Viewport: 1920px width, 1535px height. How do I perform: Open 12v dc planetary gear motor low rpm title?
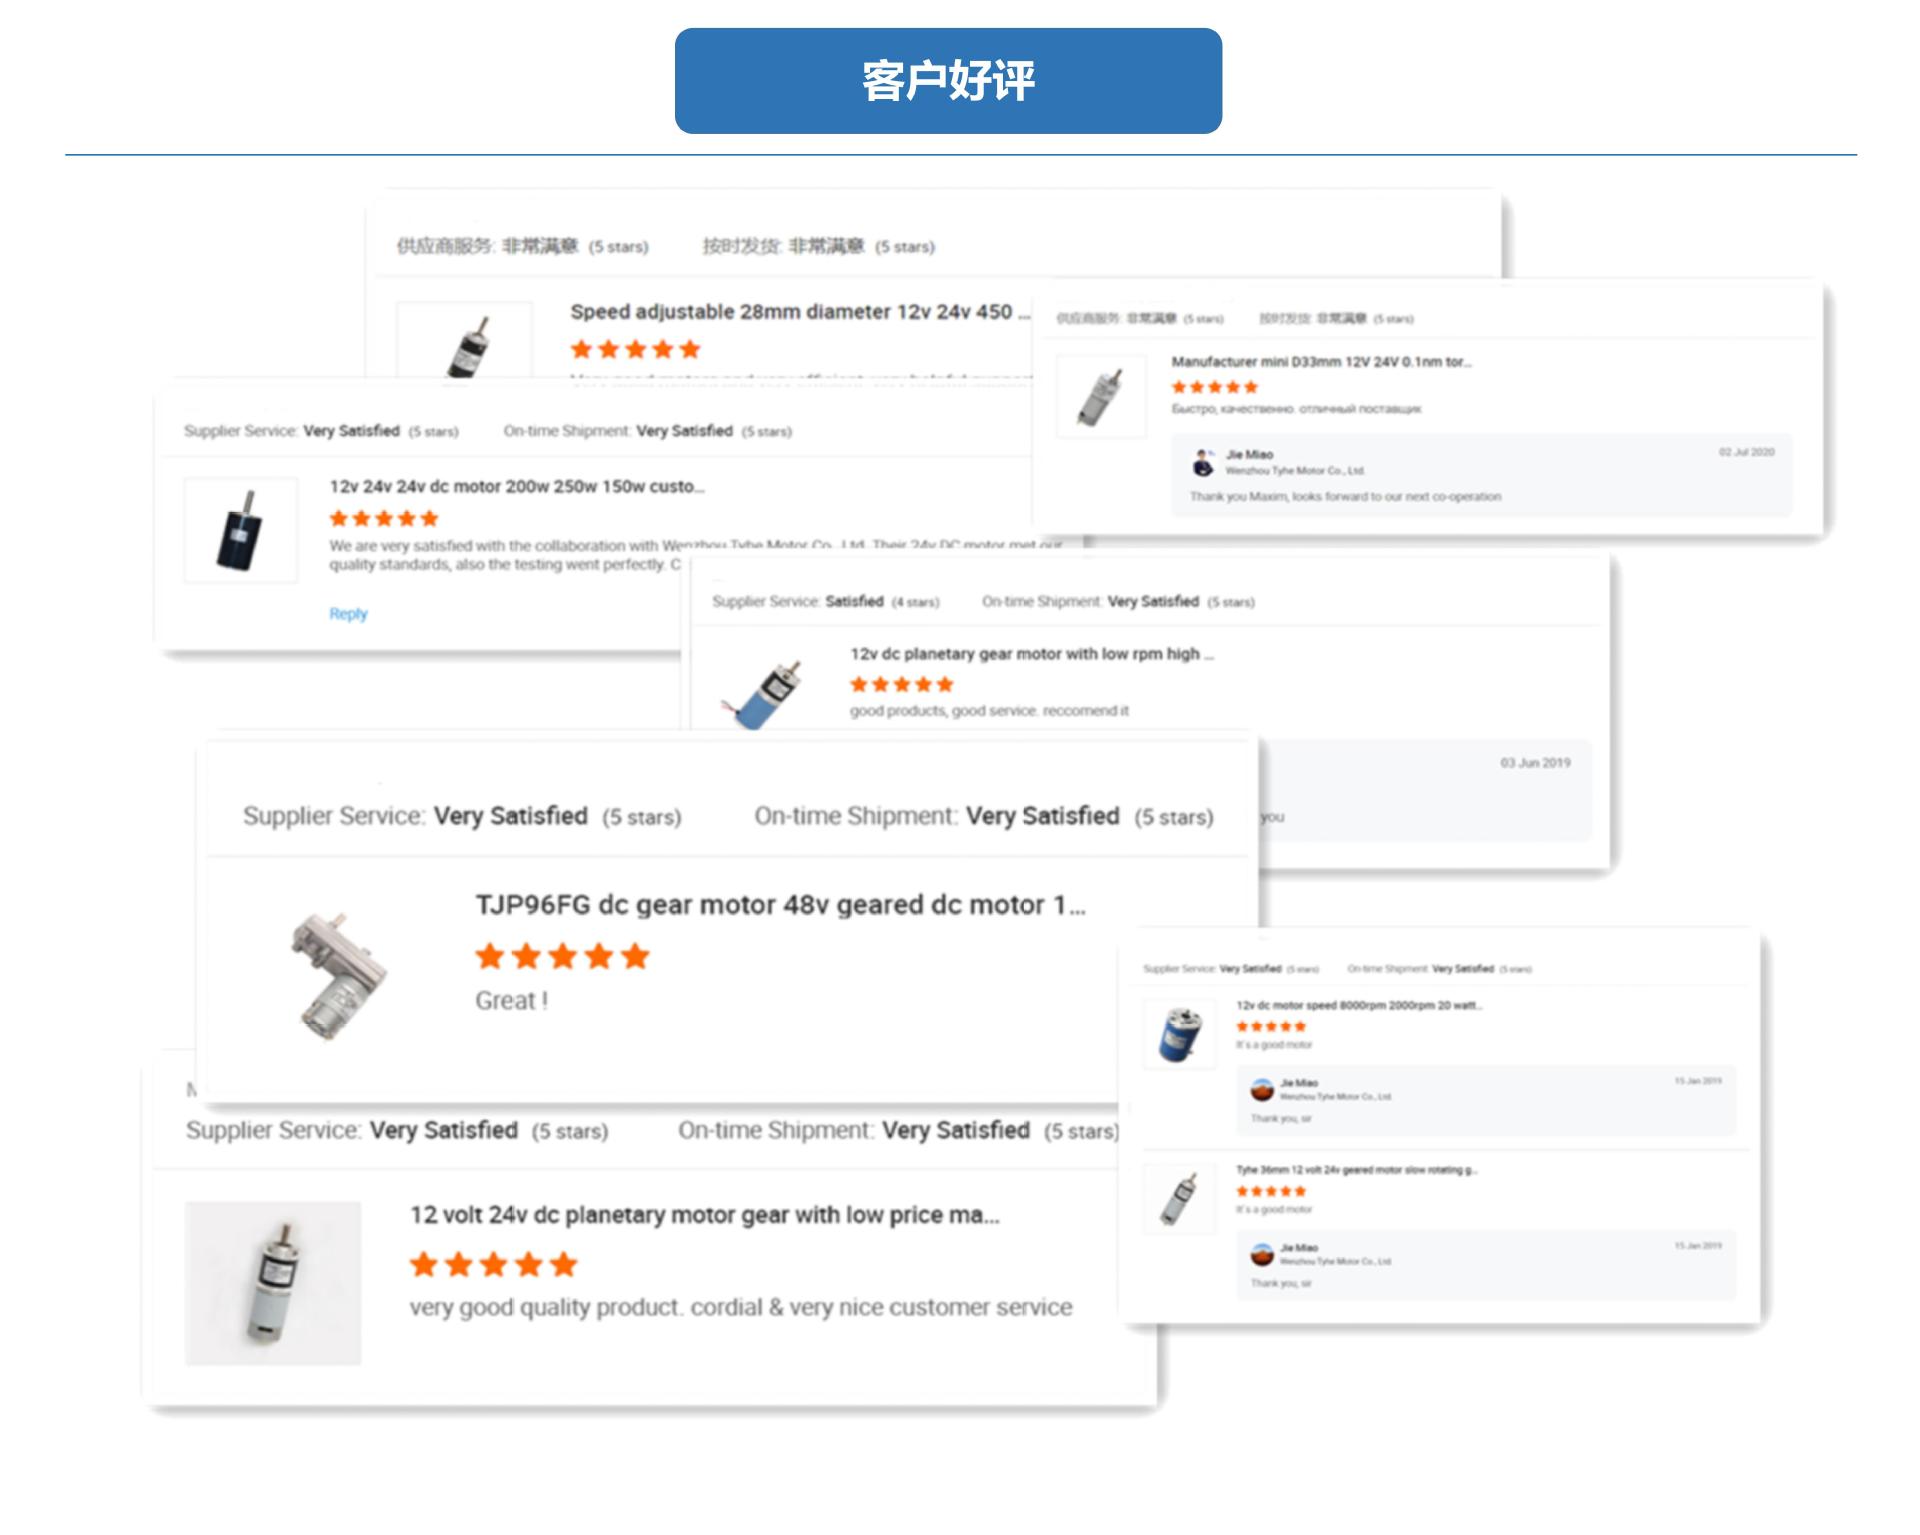click(x=1032, y=654)
